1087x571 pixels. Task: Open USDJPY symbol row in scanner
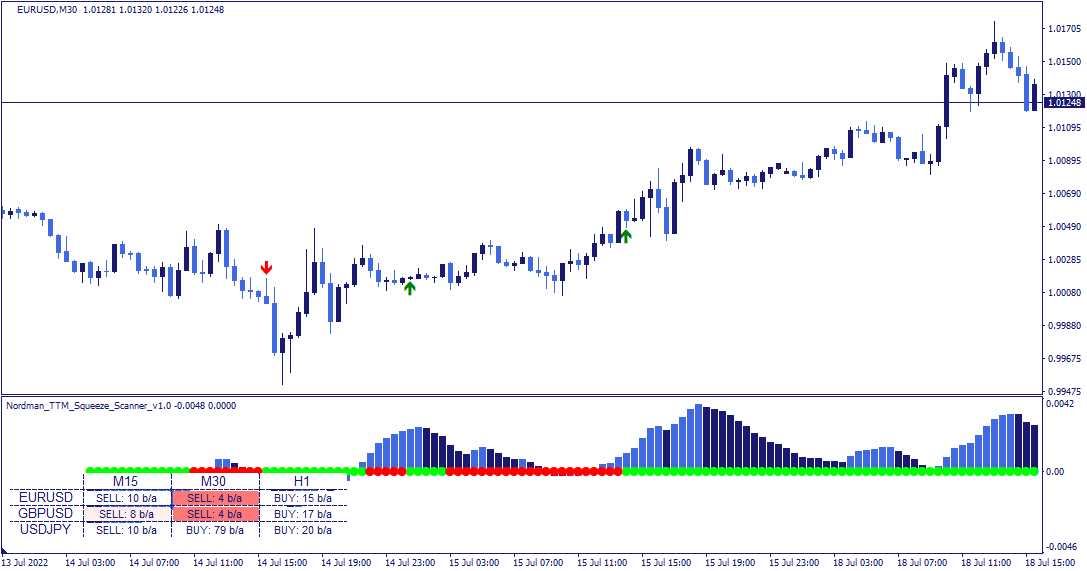46,529
